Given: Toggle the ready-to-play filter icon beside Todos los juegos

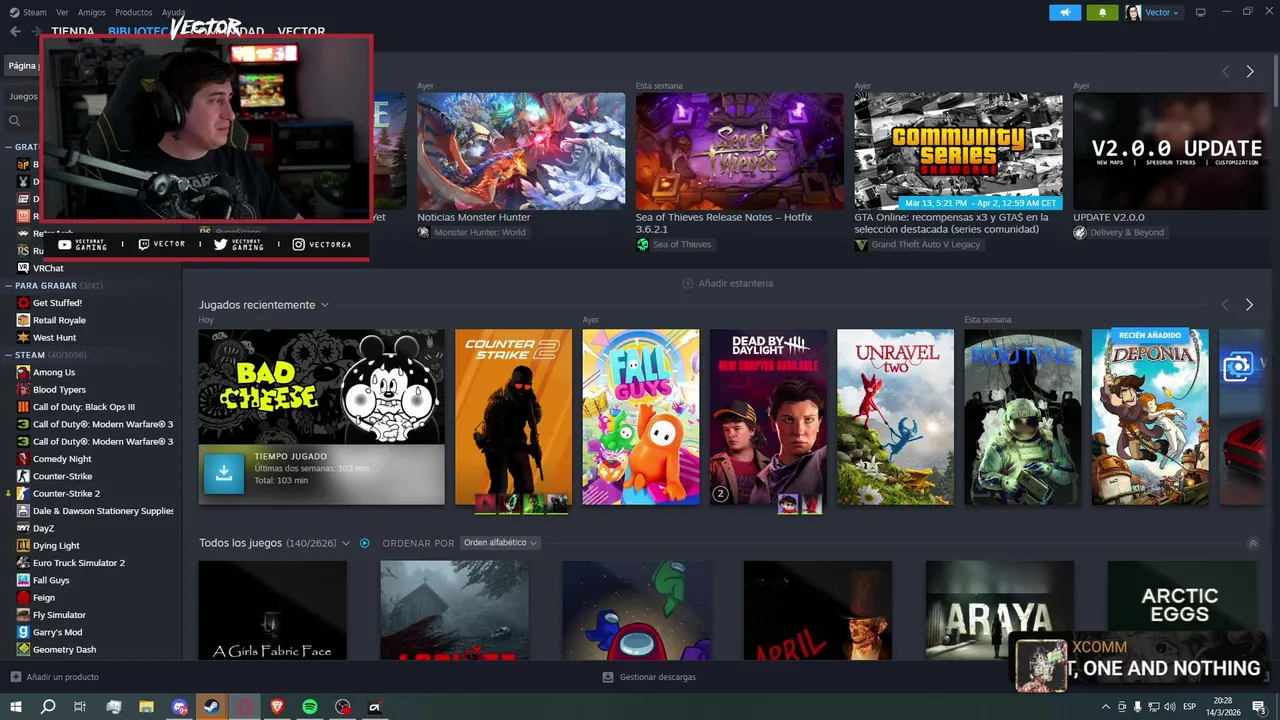Looking at the screenshot, I should [365, 543].
